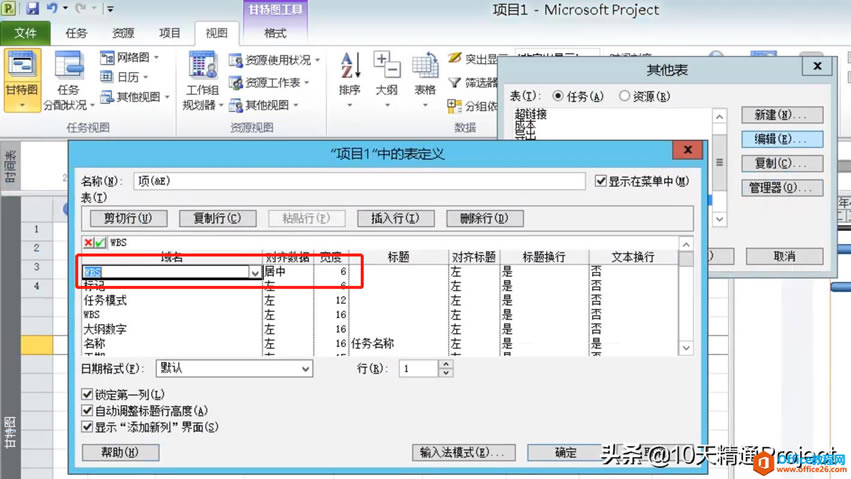
Task: Select the Calendar (日历) view icon
Action: coord(107,77)
